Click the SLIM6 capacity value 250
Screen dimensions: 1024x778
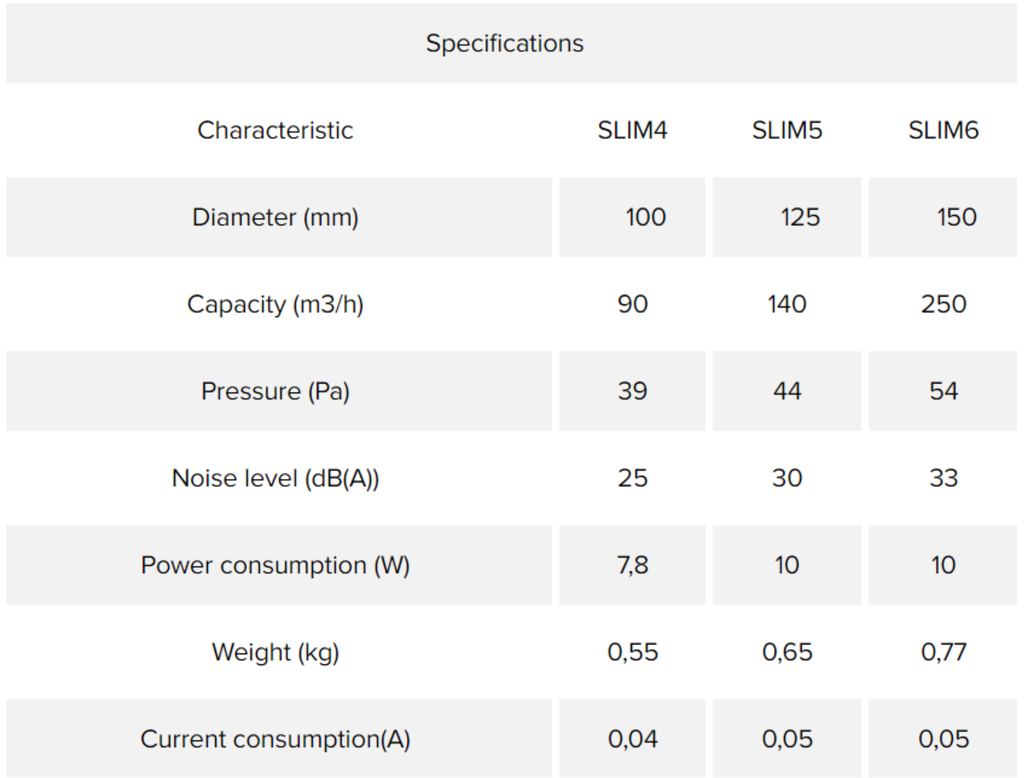pyautogui.click(x=943, y=304)
